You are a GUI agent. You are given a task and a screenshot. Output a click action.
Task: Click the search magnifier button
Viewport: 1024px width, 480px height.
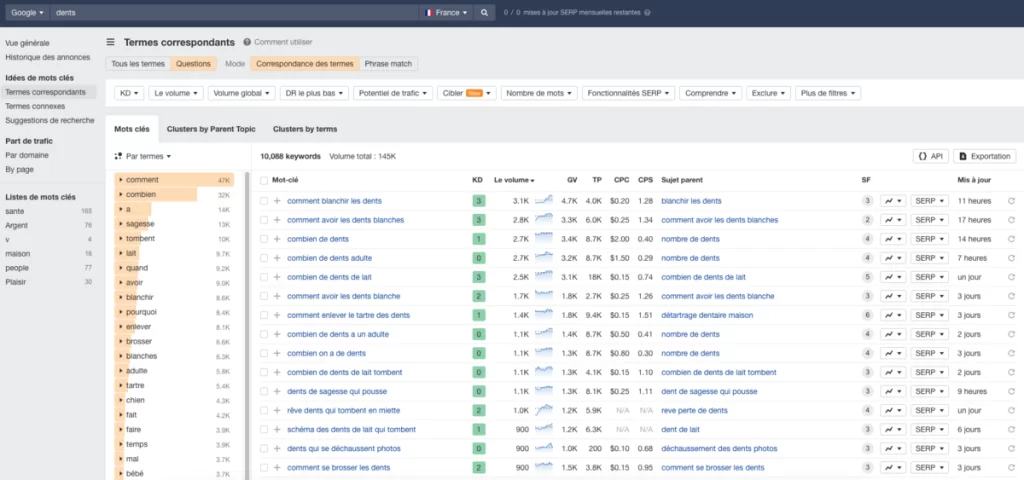click(484, 12)
